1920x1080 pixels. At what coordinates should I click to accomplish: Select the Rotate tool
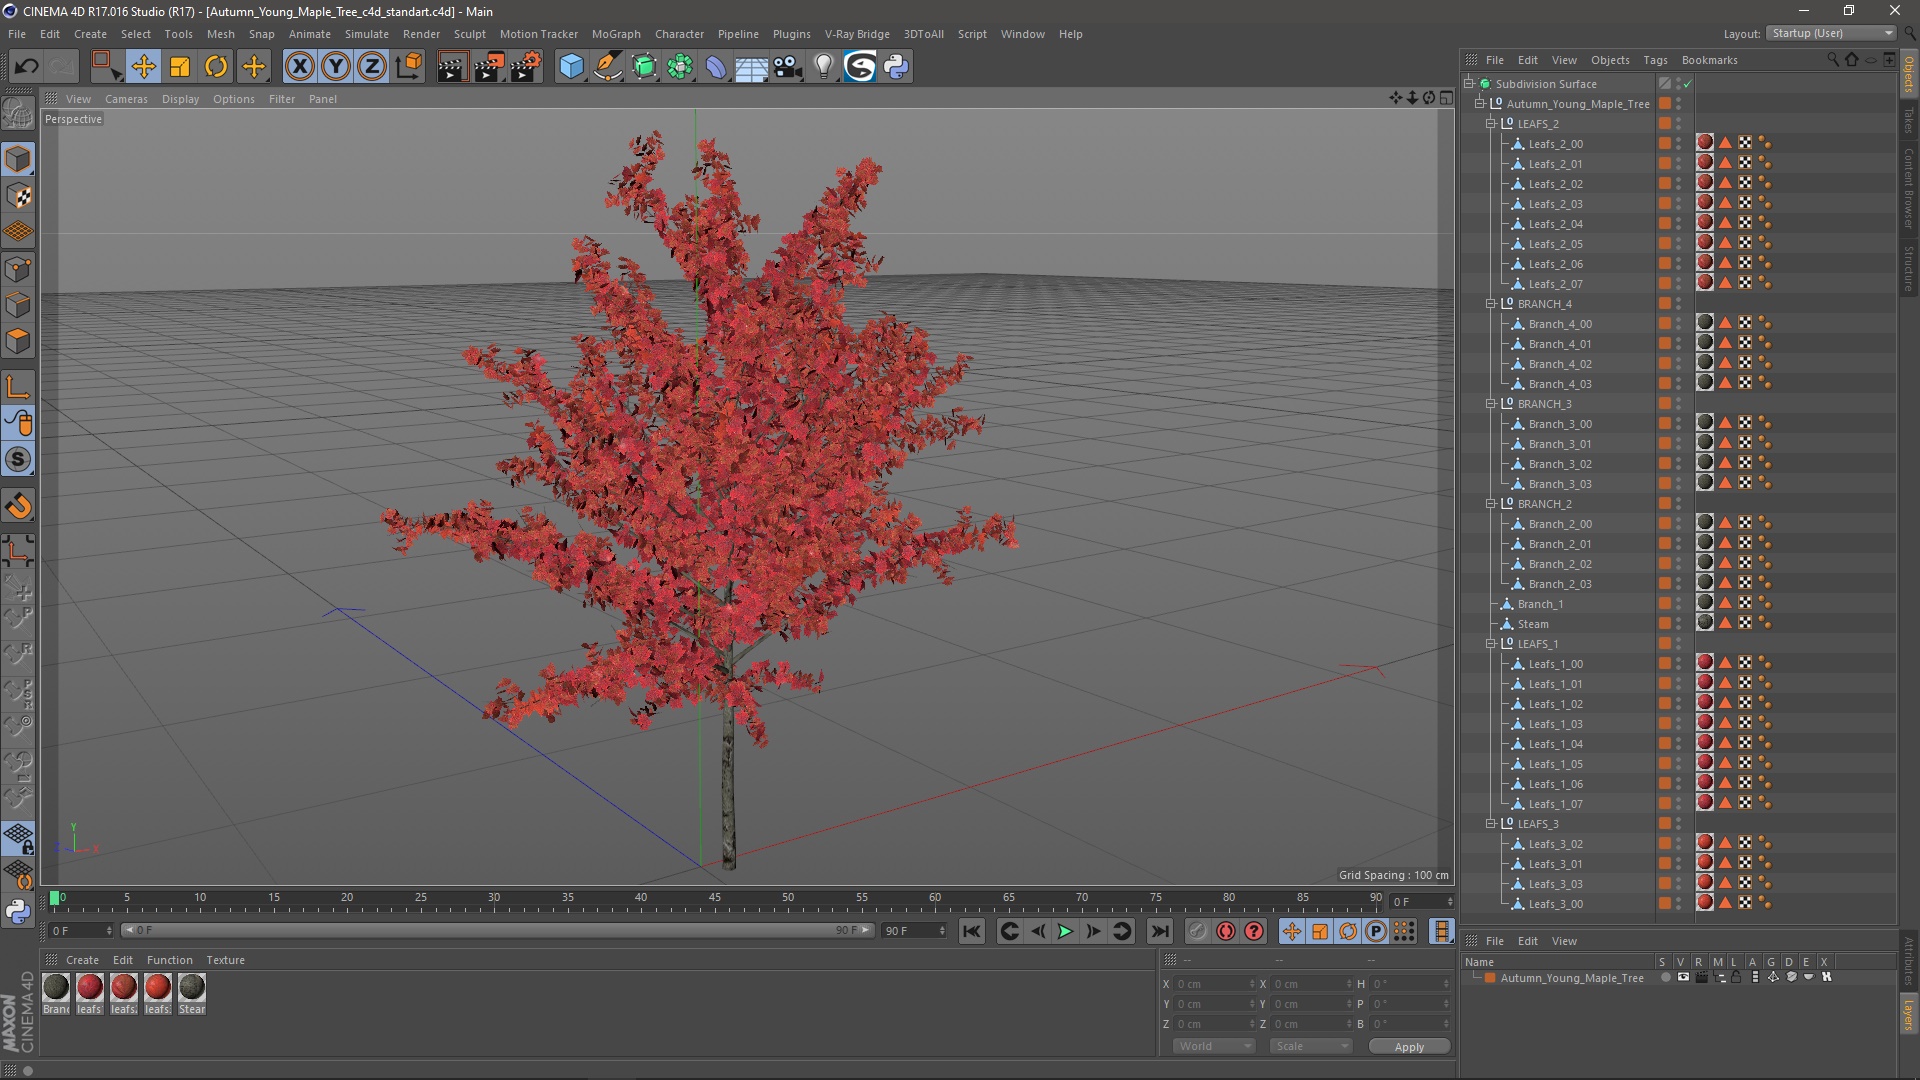(x=216, y=67)
